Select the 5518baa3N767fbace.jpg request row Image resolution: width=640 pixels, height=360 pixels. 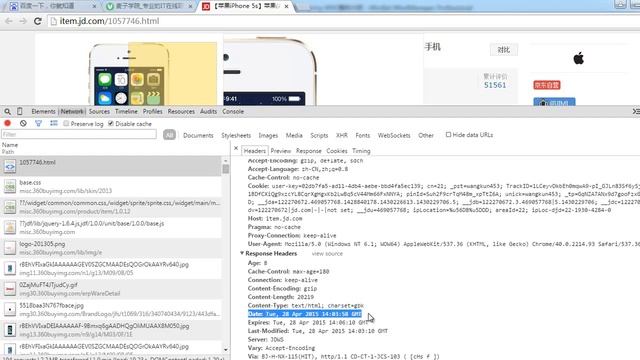coord(111,309)
